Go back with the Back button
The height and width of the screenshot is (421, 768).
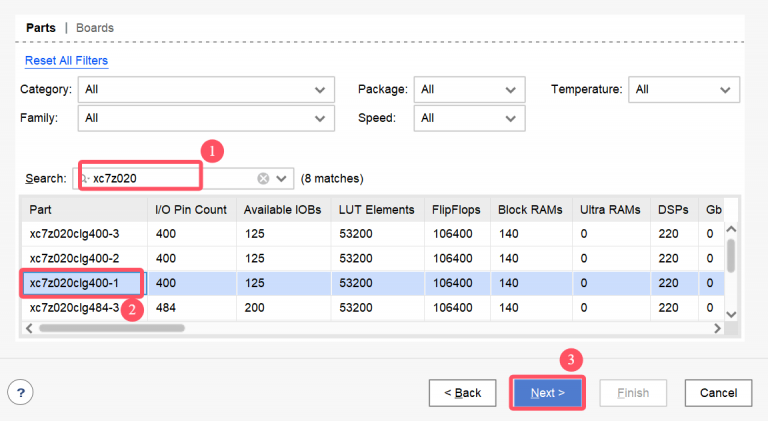(462, 393)
